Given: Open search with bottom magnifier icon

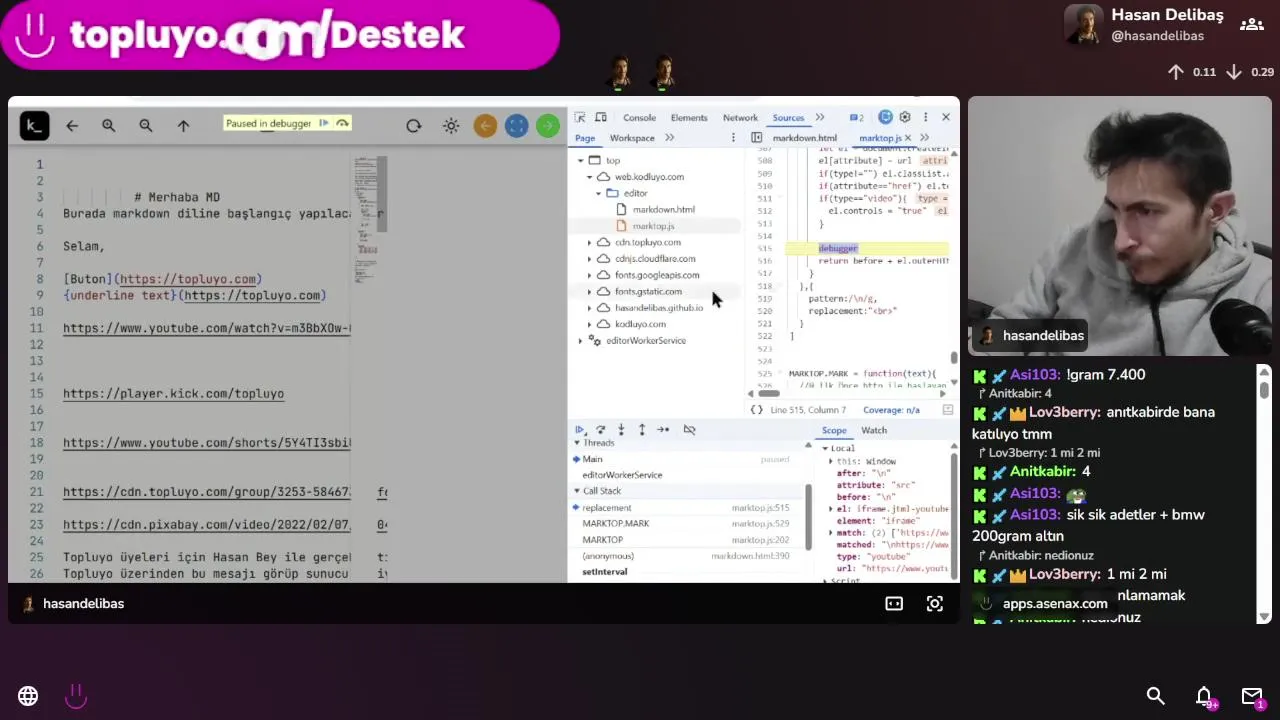Looking at the screenshot, I should [1156, 696].
